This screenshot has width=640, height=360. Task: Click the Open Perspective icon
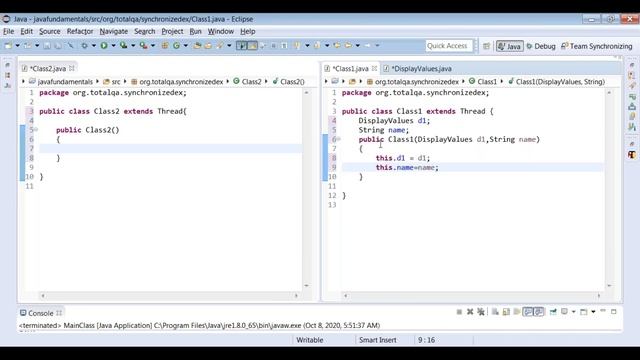pyautogui.click(x=486, y=46)
